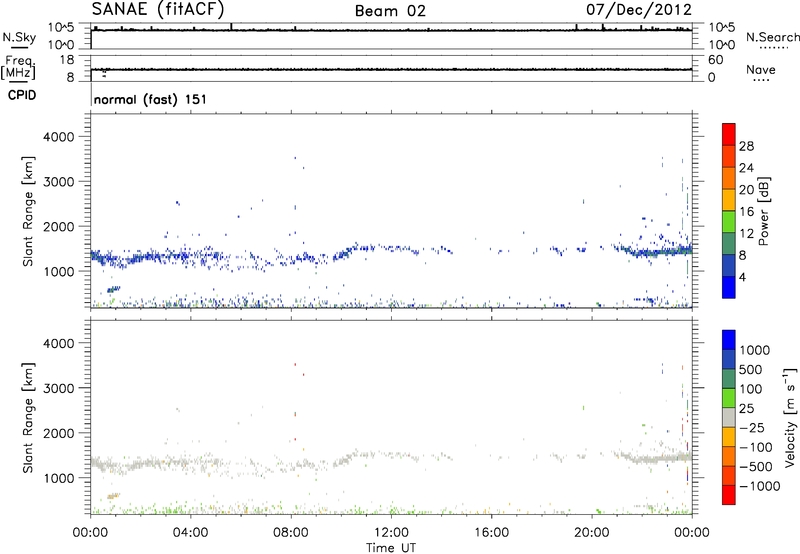800x554 pixels.
Task: Click the blue top segment of Velocity colorbar
Action: click(729, 340)
